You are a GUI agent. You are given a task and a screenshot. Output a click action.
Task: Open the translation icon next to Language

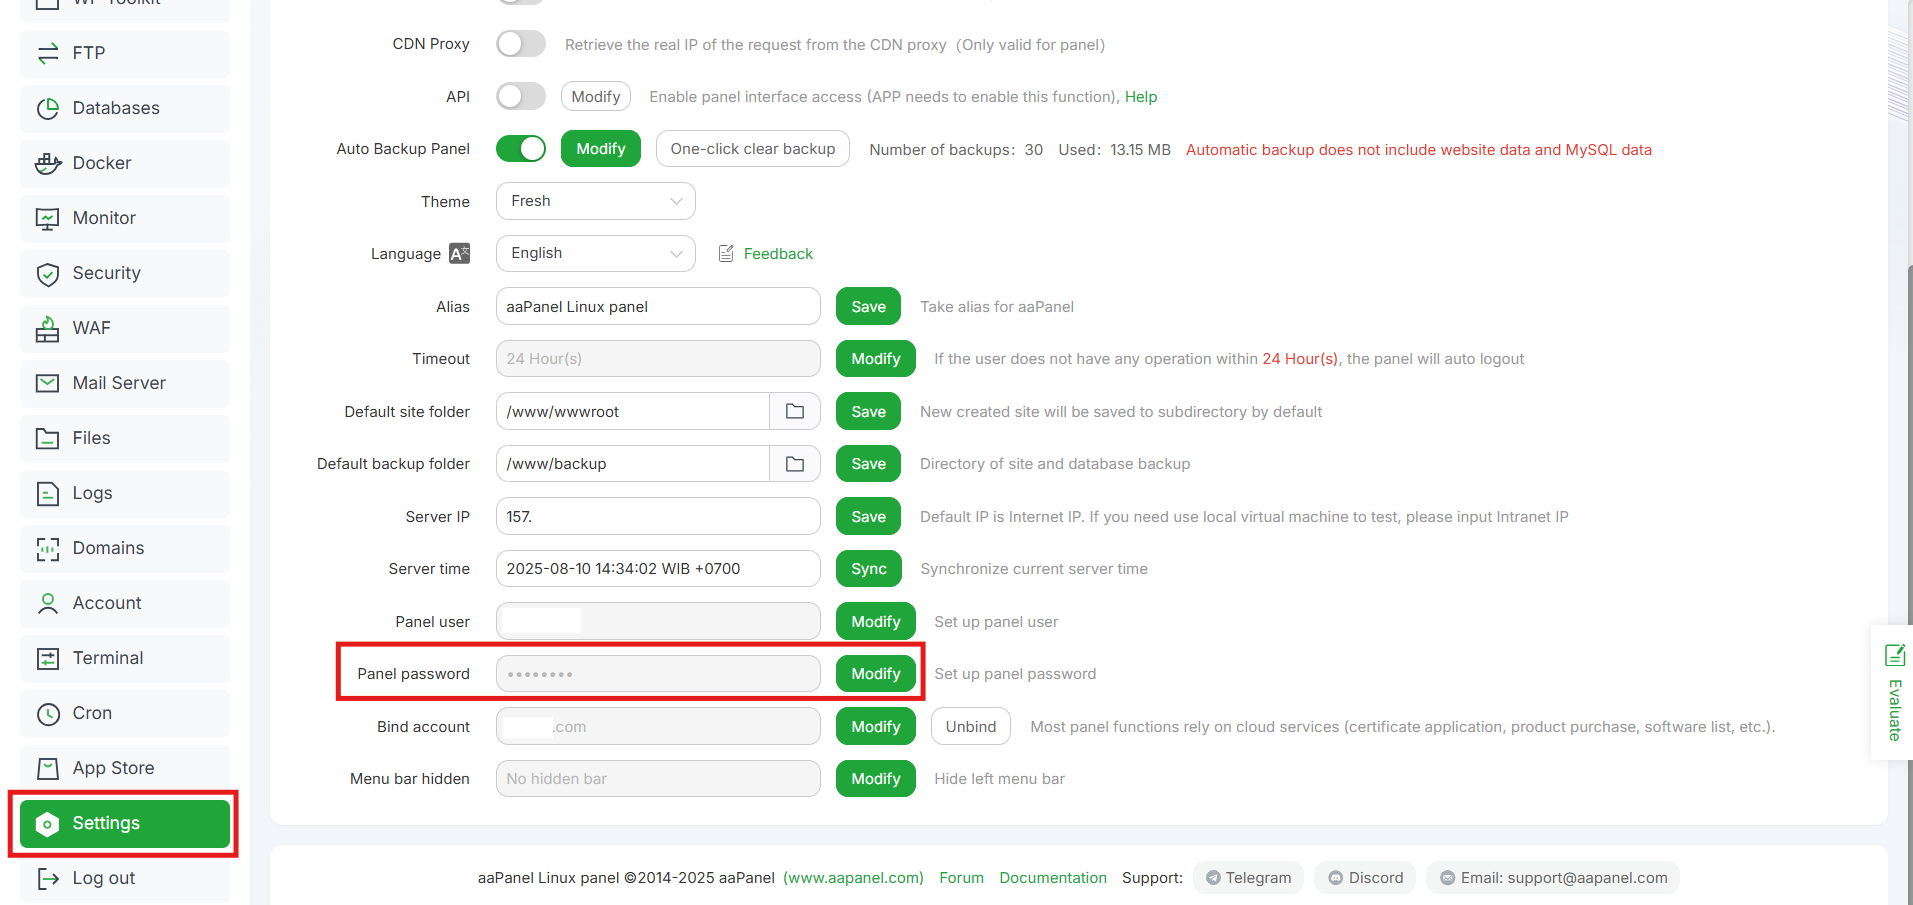[459, 253]
